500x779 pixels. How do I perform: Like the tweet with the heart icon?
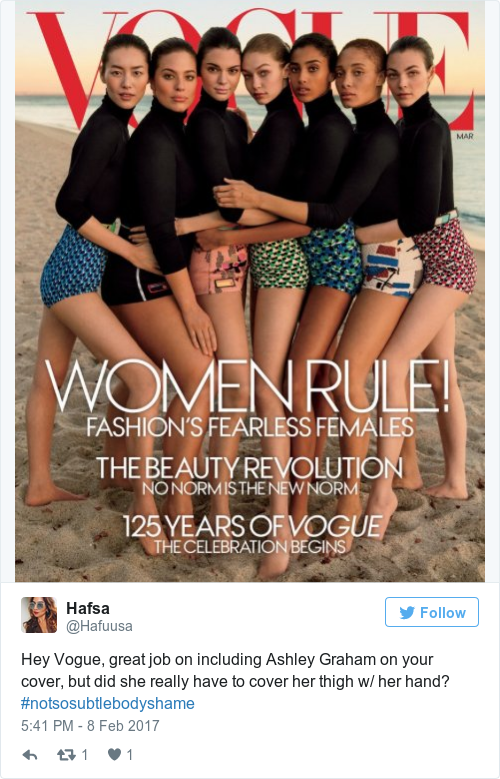click(114, 755)
